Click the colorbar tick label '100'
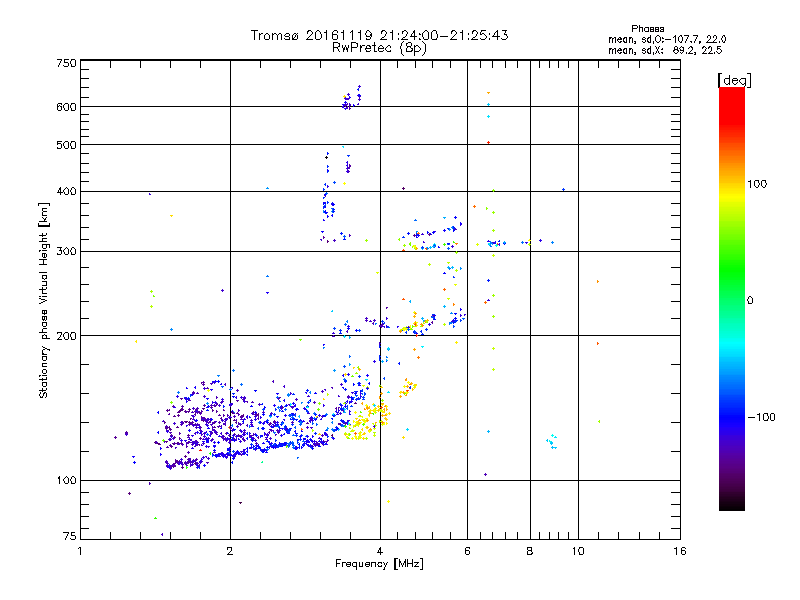 [x=757, y=184]
